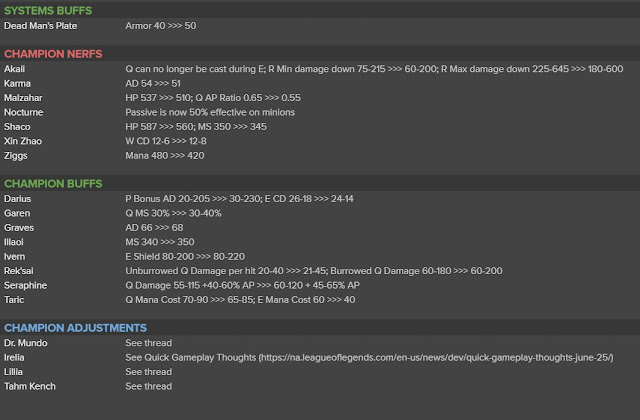Click the Nocturne passive change text
Image resolution: width=640 pixels, height=420 pixels.
[x=226, y=112]
